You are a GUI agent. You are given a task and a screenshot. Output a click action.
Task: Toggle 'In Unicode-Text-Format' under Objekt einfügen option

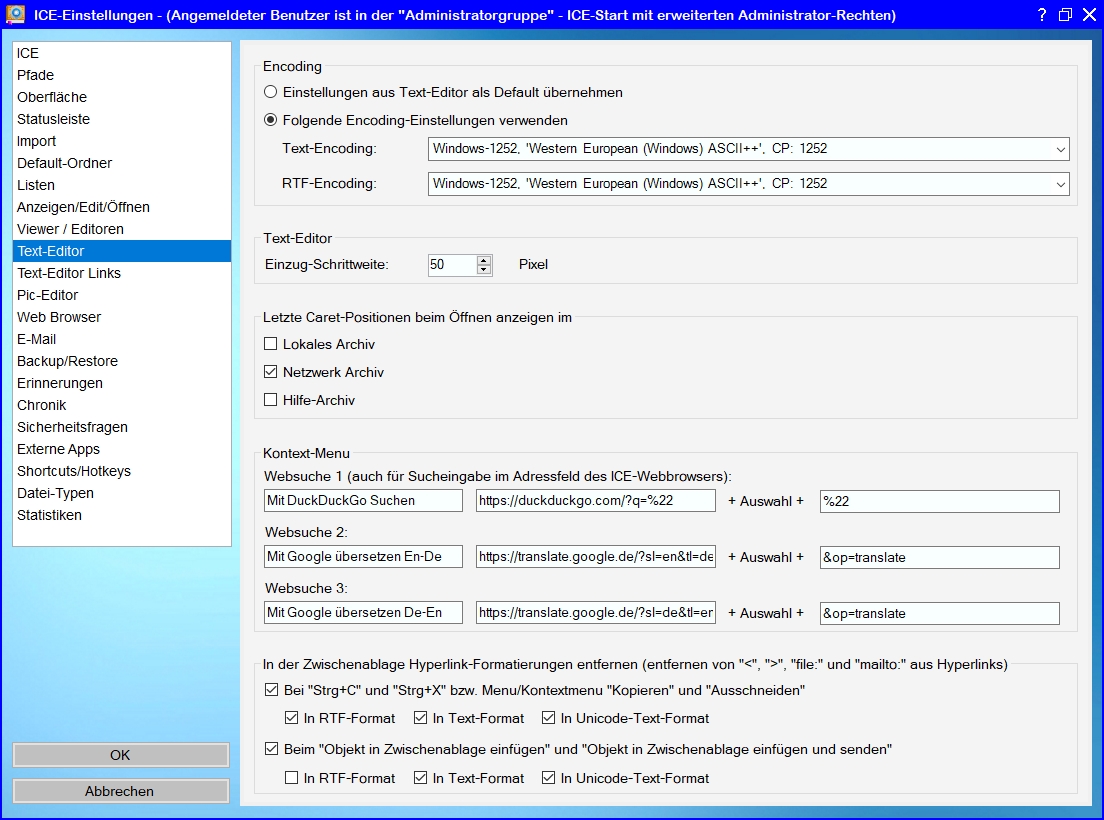click(548, 778)
